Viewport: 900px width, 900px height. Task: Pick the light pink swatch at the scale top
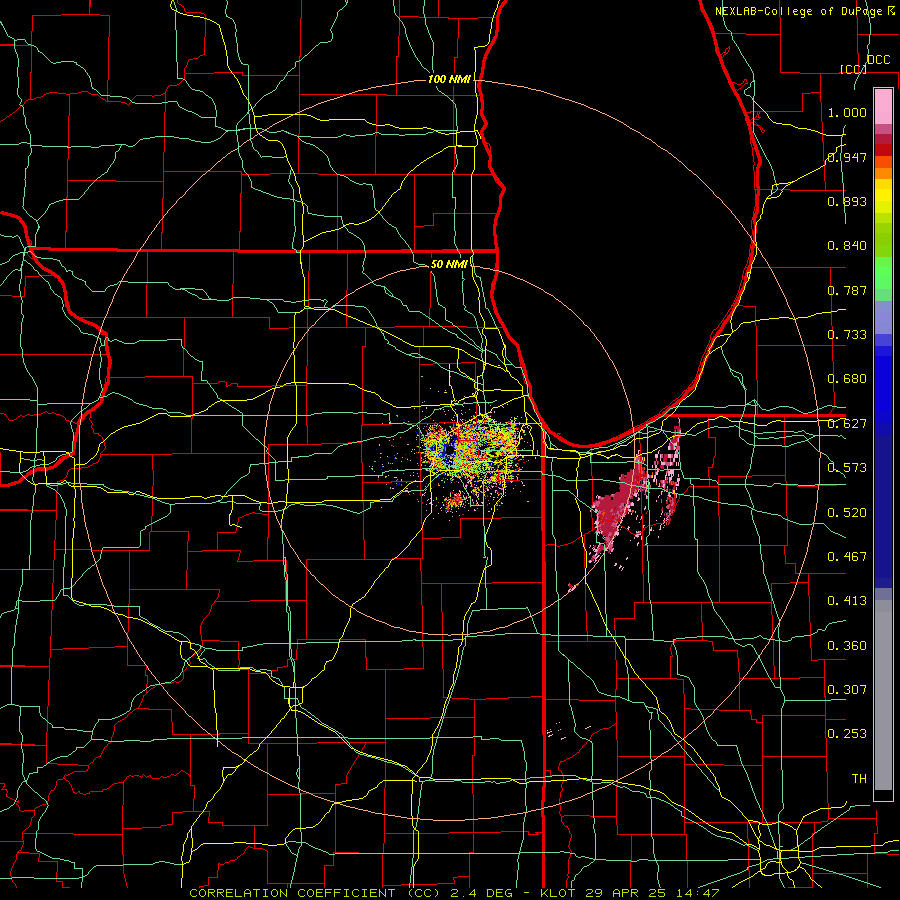tap(883, 106)
